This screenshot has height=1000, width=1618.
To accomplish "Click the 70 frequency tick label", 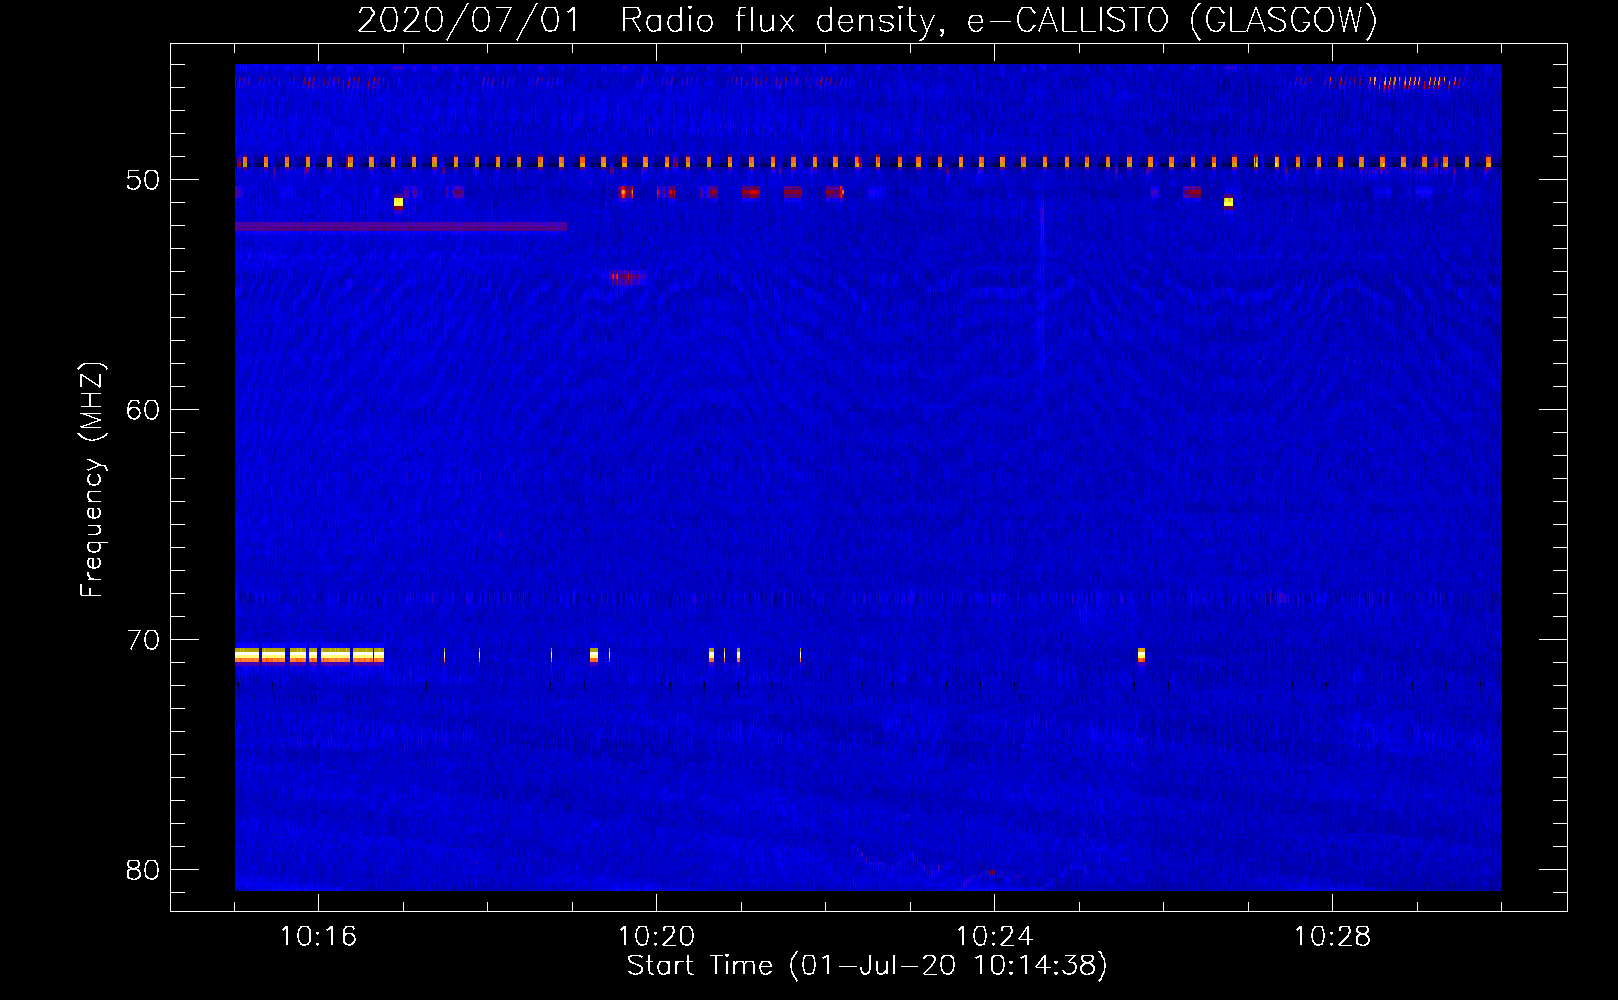I will click(142, 640).
